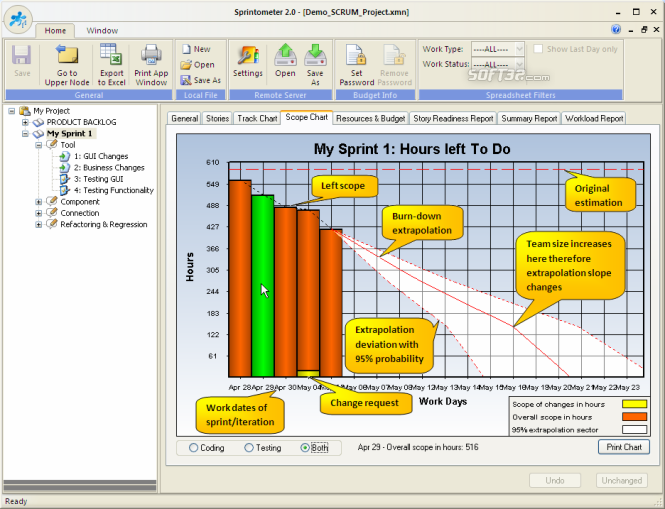Open from Remote Server
665x509 pixels.
[285, 62]
